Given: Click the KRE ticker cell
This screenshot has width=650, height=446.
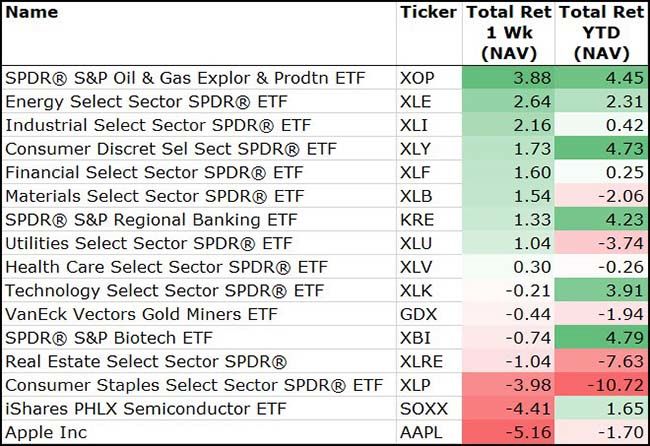Looking at the screenshot, I should click(x=418, y=219).
